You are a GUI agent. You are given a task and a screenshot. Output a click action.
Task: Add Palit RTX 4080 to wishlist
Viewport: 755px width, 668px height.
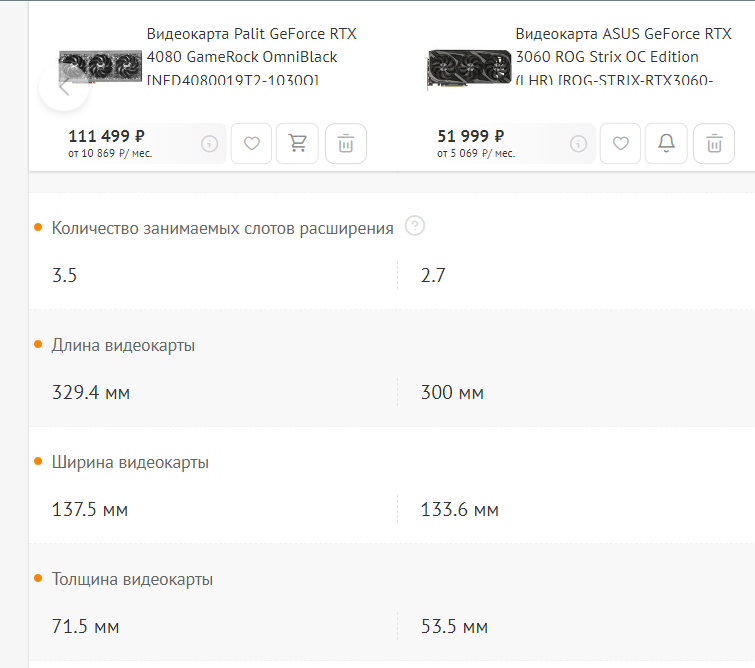pos(251,144)
